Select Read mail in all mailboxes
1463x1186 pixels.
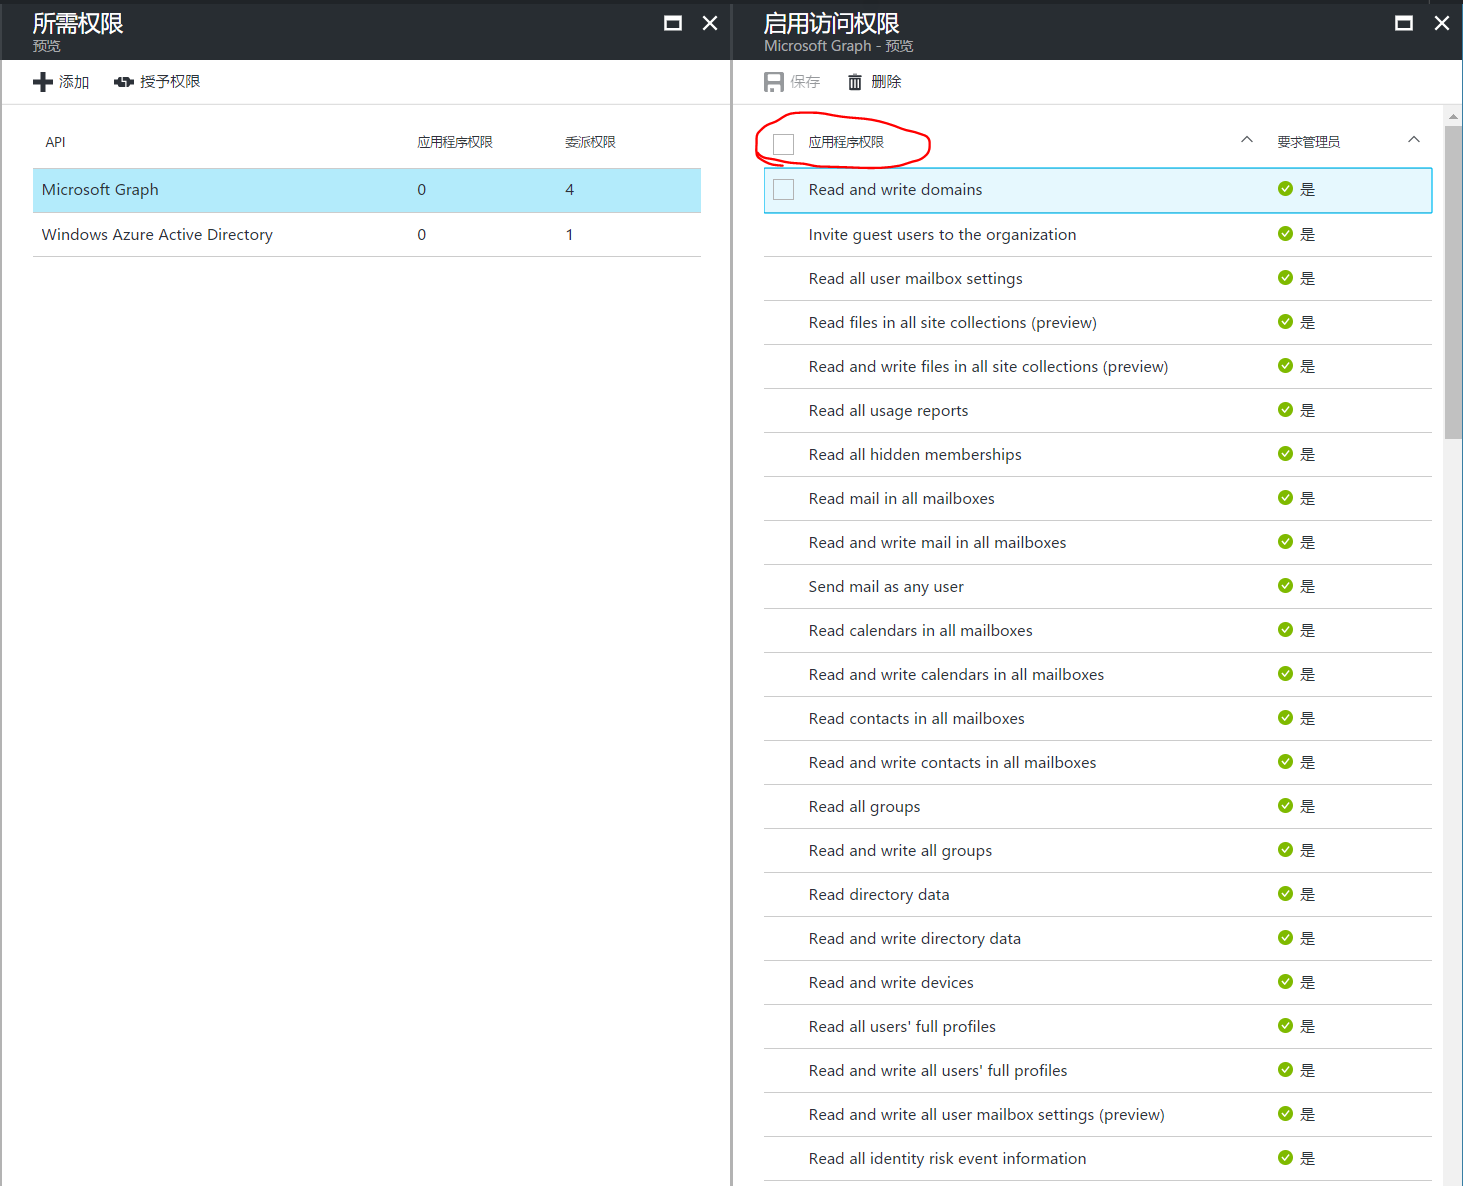point(1098,498)
